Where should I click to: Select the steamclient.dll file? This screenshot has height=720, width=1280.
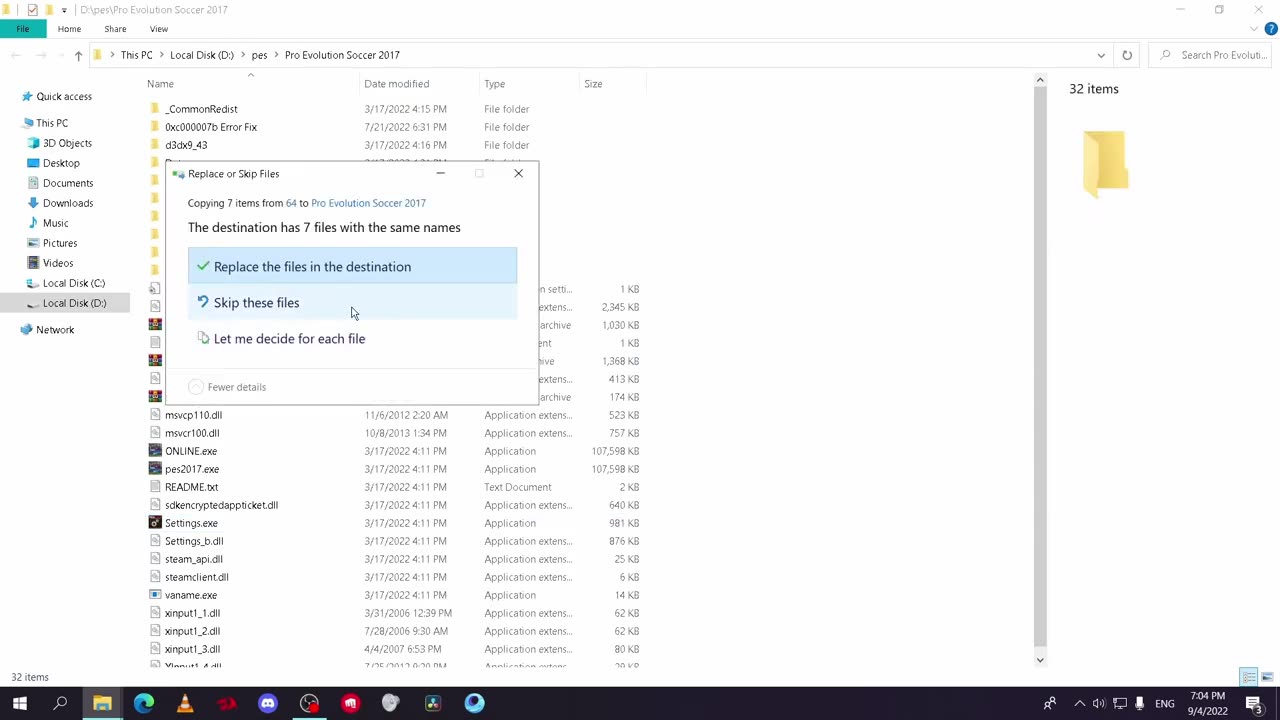coord(197,577)
